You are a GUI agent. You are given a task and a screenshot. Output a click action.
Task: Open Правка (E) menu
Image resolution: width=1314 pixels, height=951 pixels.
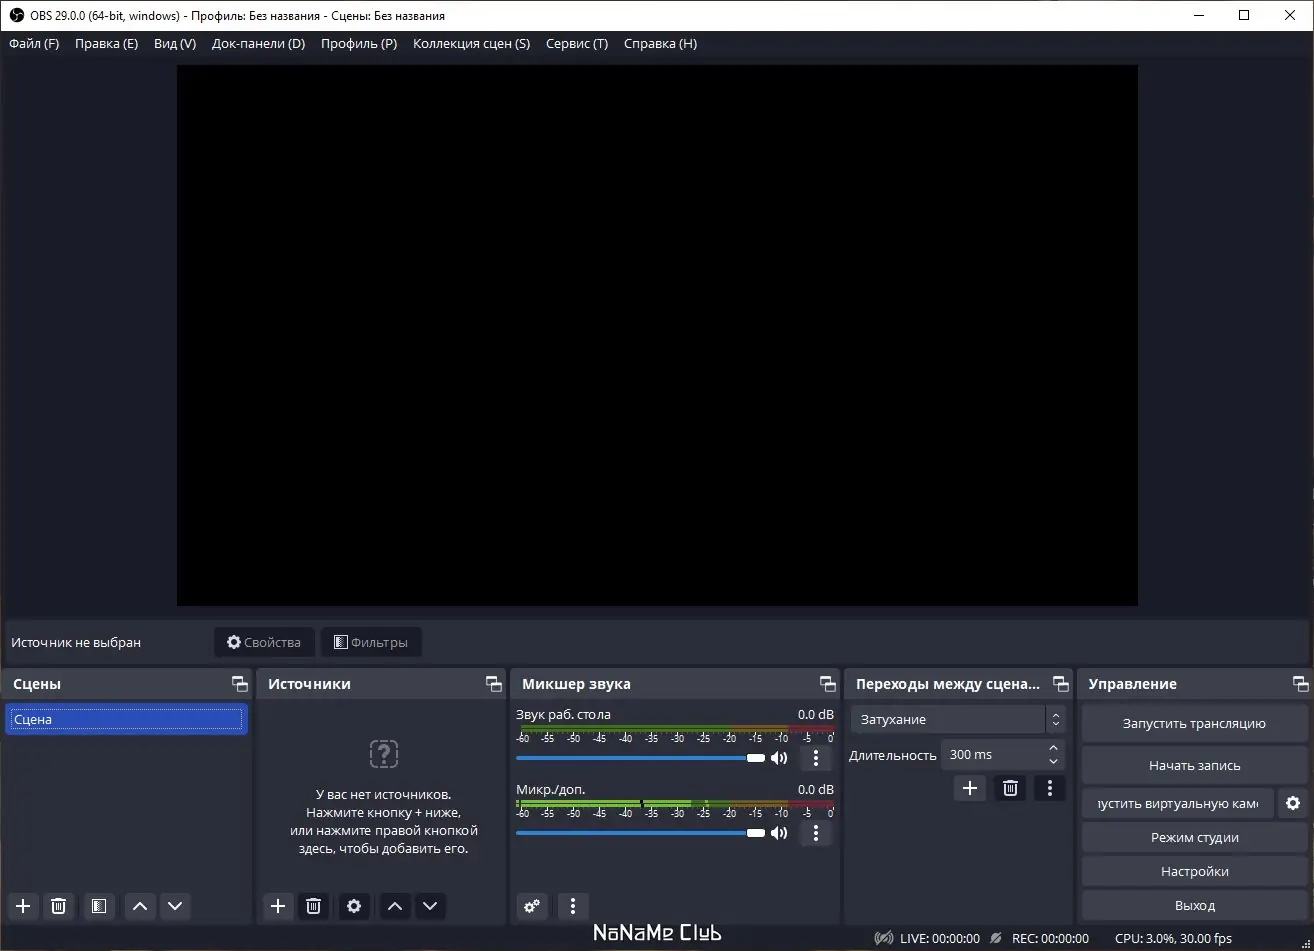106,44
